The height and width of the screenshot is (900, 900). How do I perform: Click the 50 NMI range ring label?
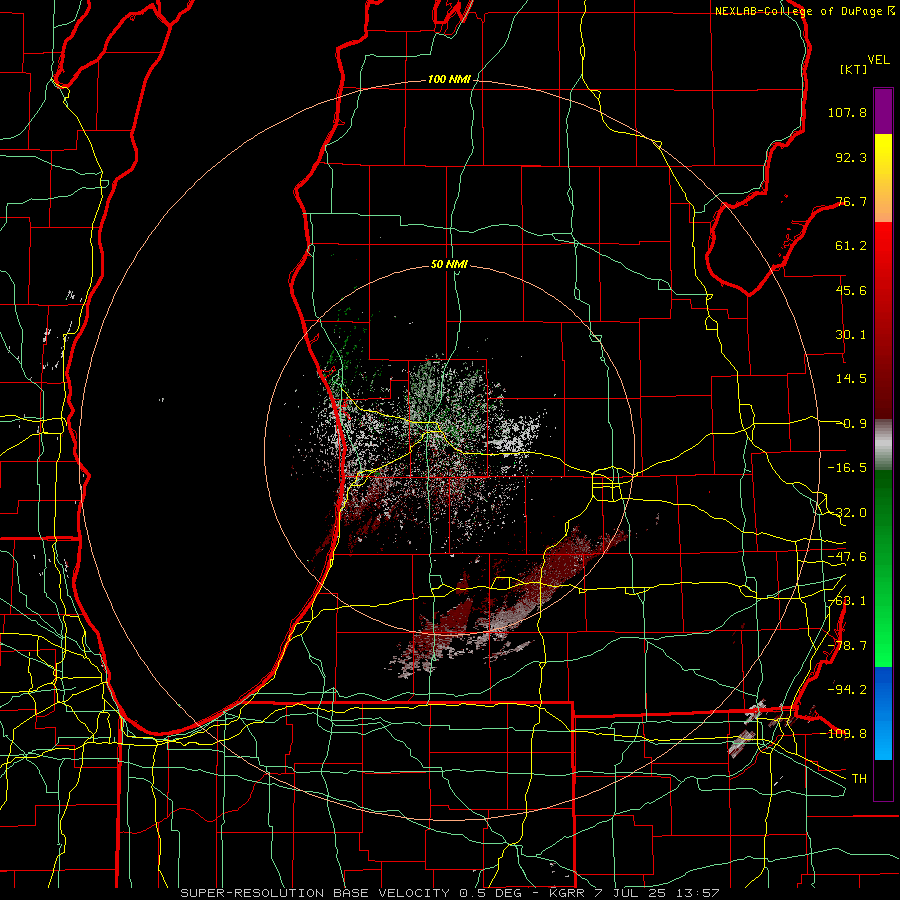pyautogui.click(x=449, y=264)
